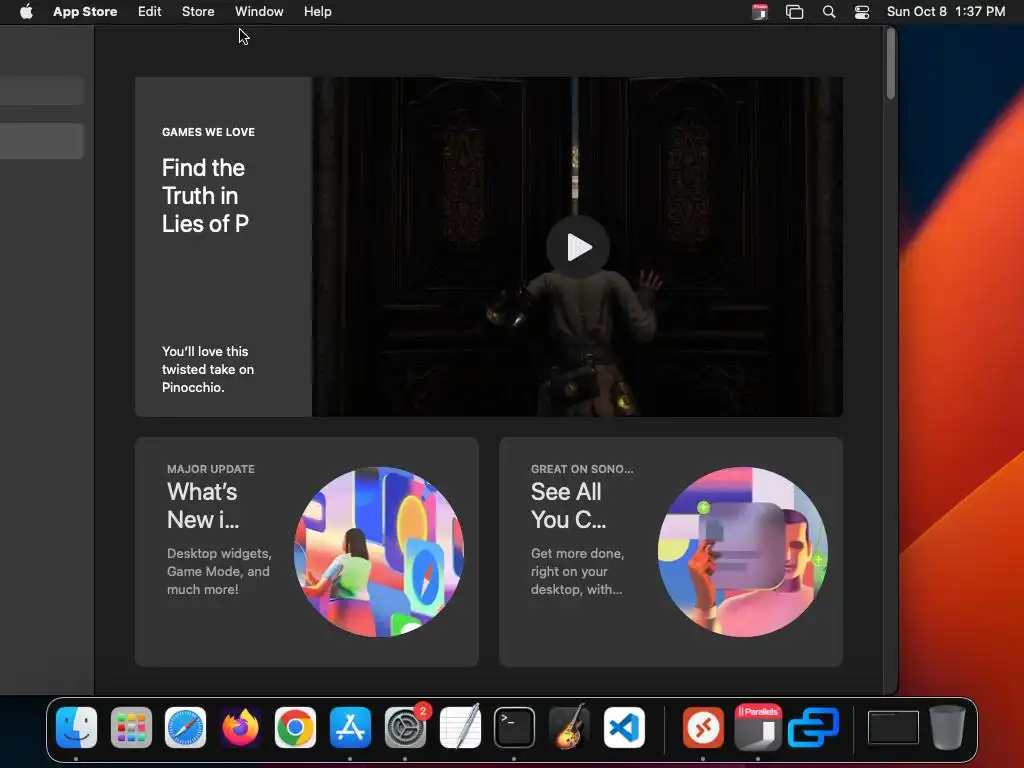Click the date and time in menu bar
Screen dimensions: 1024x768
946,12
